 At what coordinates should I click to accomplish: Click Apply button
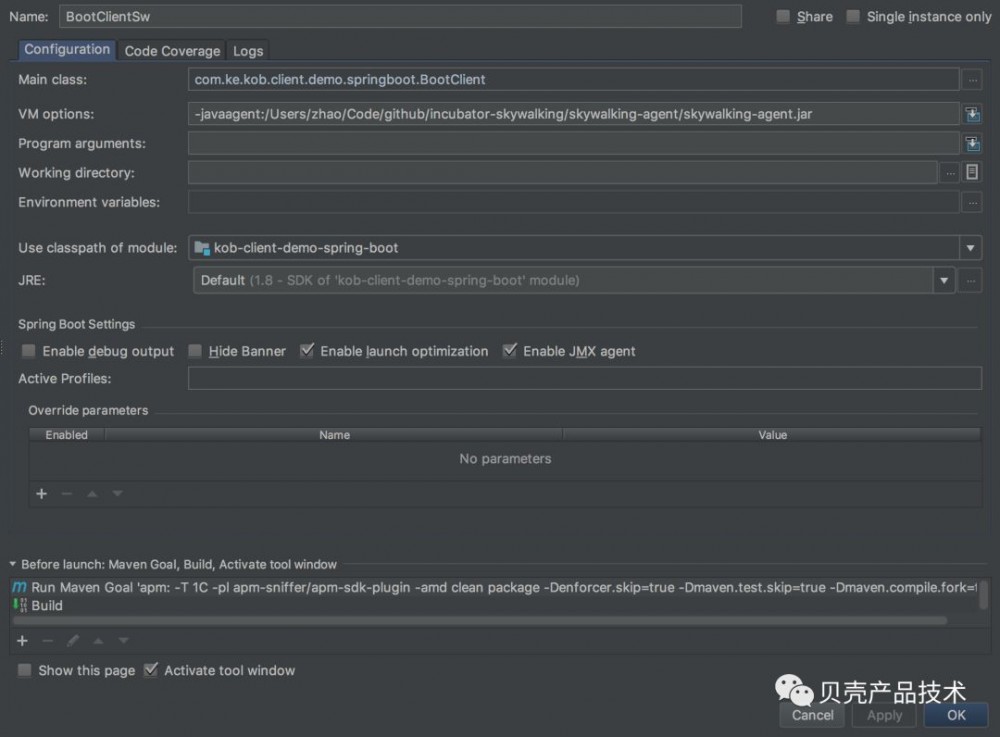pyautogui.click(x=885, y=715)
